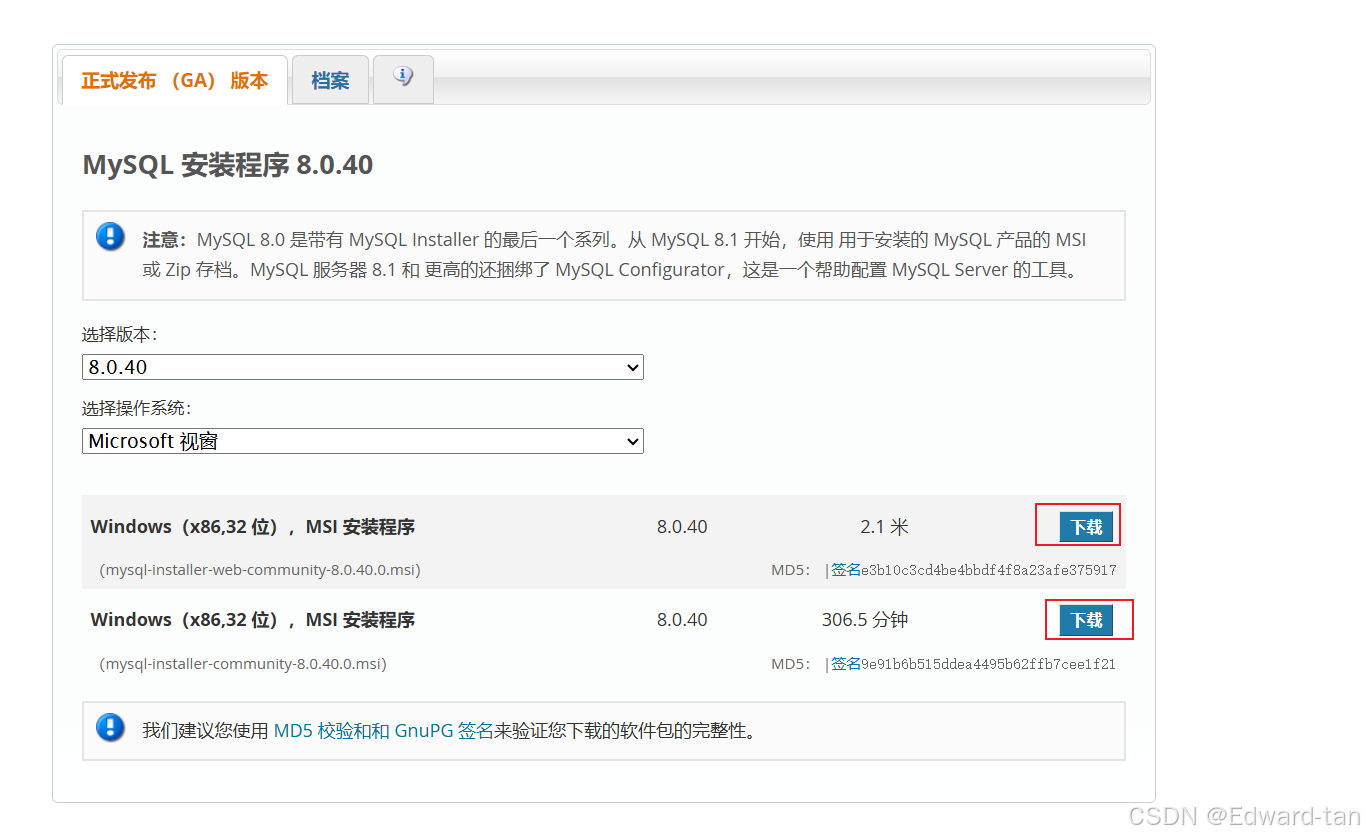This screenshot has height=839, width=1365.
Task: Click the blue icon beside 我们建议您使用
Action: click(x=110, y=727)
